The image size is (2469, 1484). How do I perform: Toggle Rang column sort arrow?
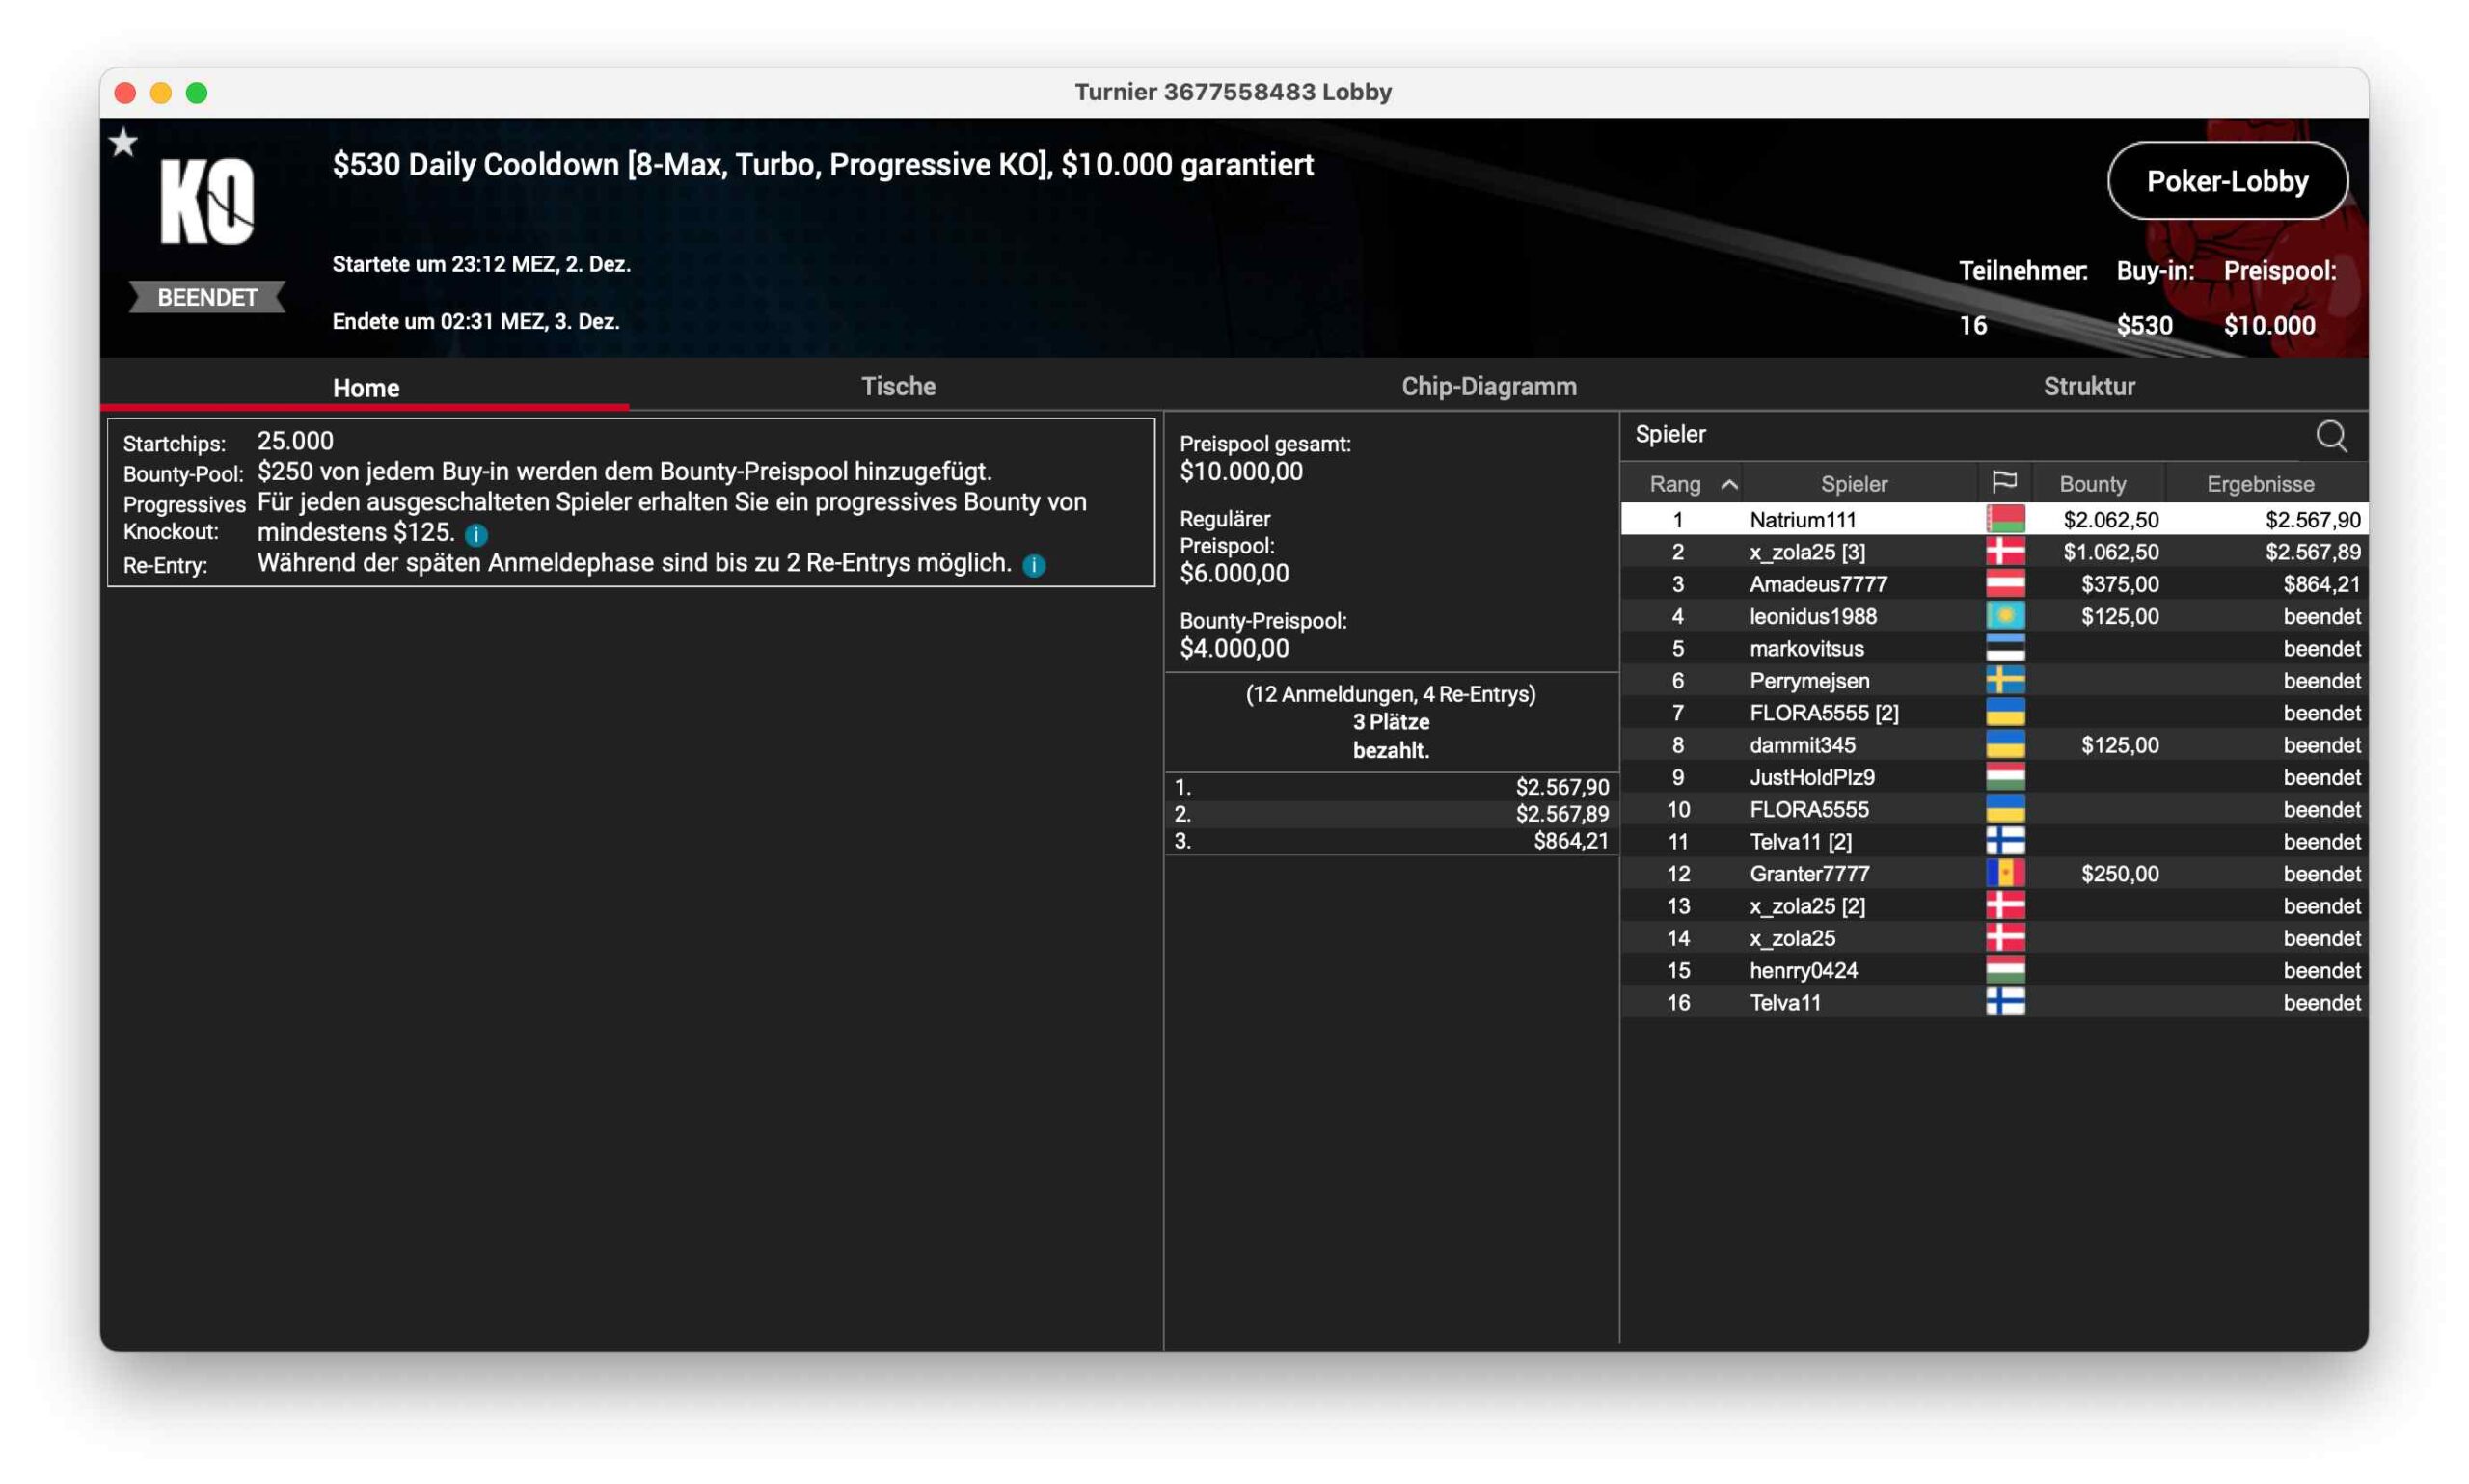pyautogui.click(x=1728, y=485)
